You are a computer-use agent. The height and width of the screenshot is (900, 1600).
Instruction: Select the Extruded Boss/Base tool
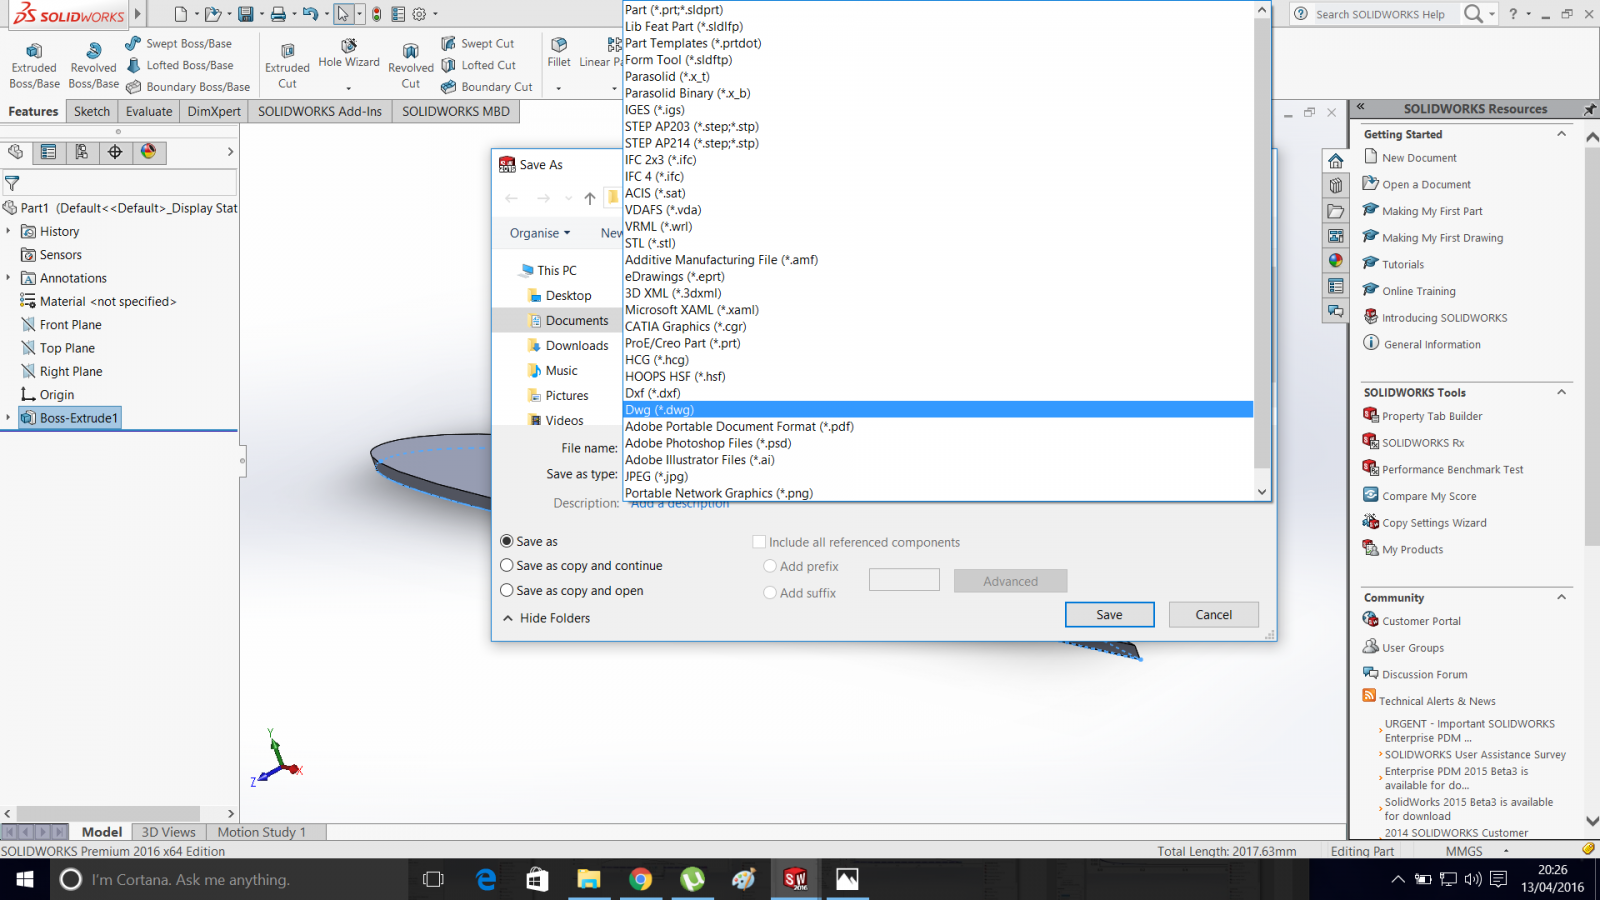pos(34,66)
